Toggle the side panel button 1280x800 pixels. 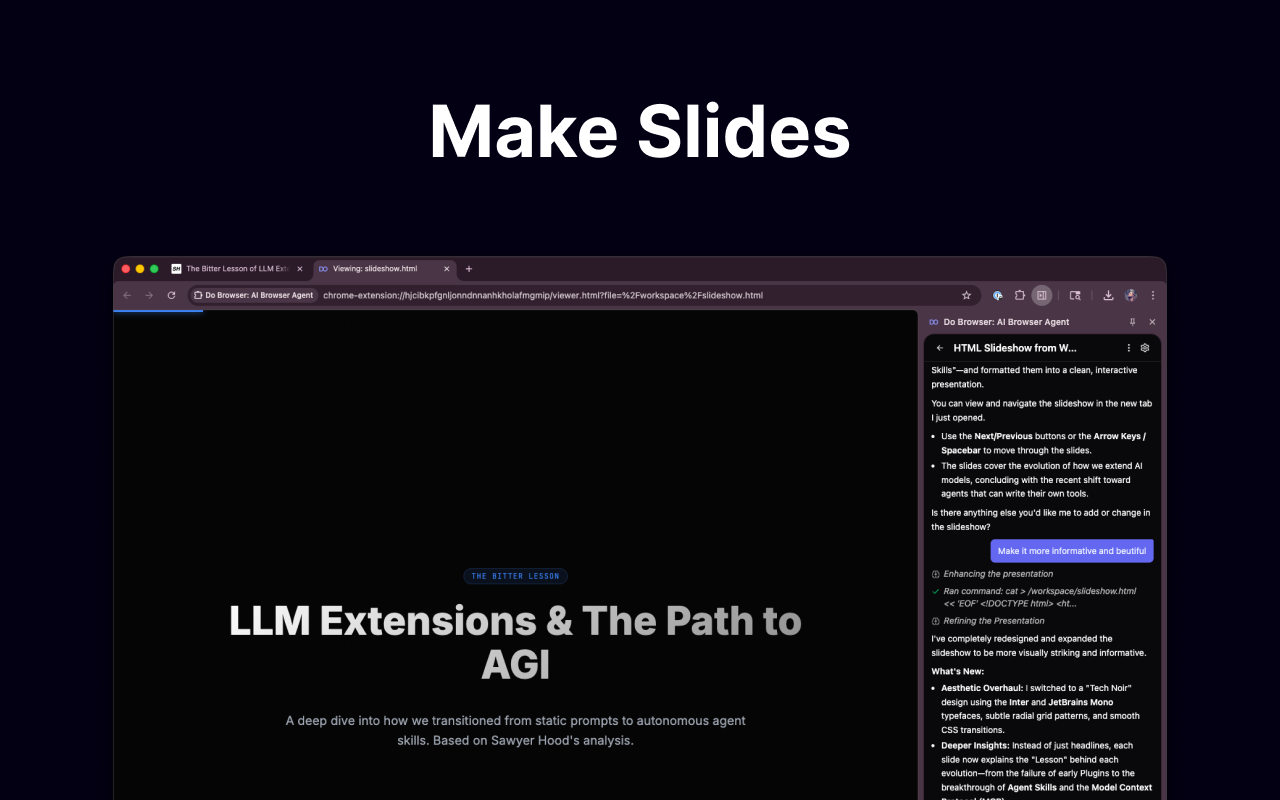point(1042,295)
